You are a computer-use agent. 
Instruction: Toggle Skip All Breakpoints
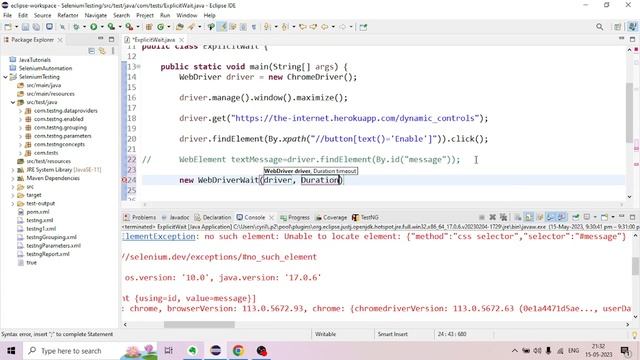coord(62,27)
